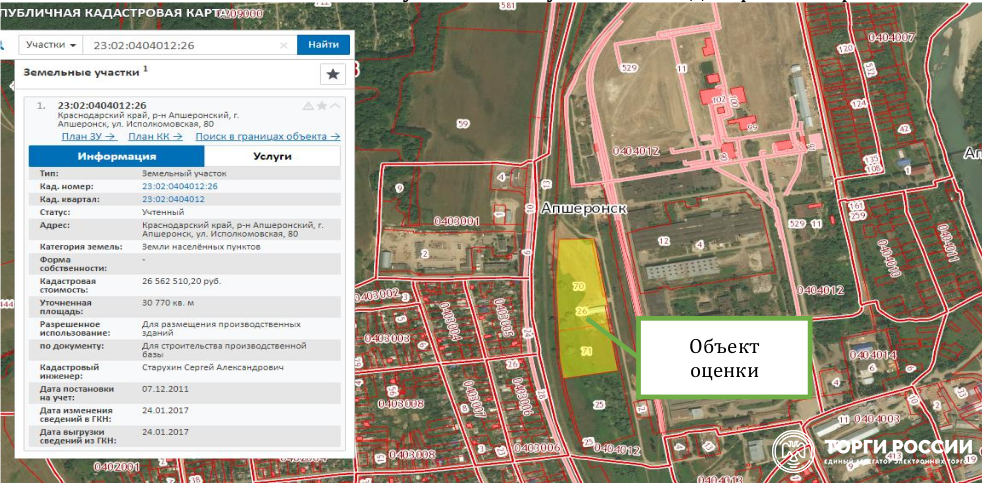The image size is (982, 483).
Task: Open the Участки search type dropdown
Action: 52,45
